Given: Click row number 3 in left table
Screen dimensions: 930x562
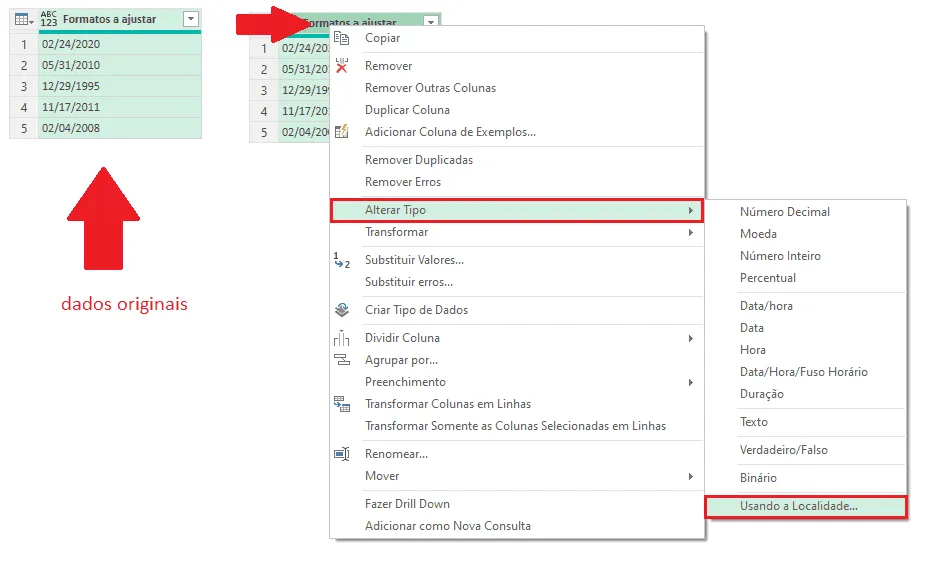Looking at the screenshot, I should [24, 87].
